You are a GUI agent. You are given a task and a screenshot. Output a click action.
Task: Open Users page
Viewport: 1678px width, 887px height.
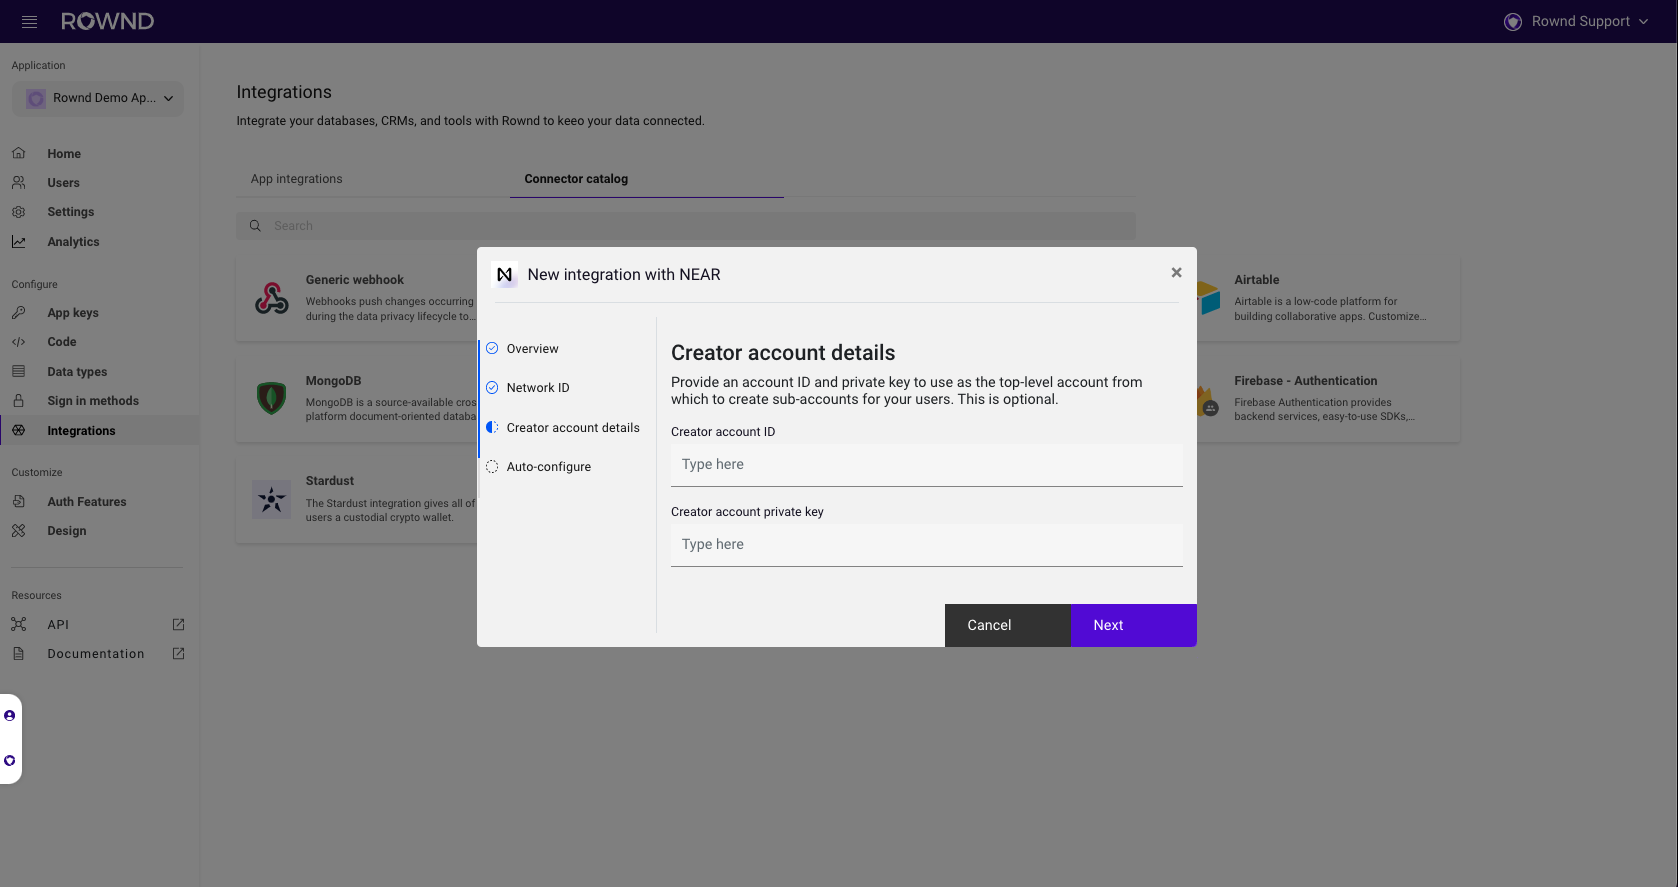pyautogui.click(x=63, y=183)
